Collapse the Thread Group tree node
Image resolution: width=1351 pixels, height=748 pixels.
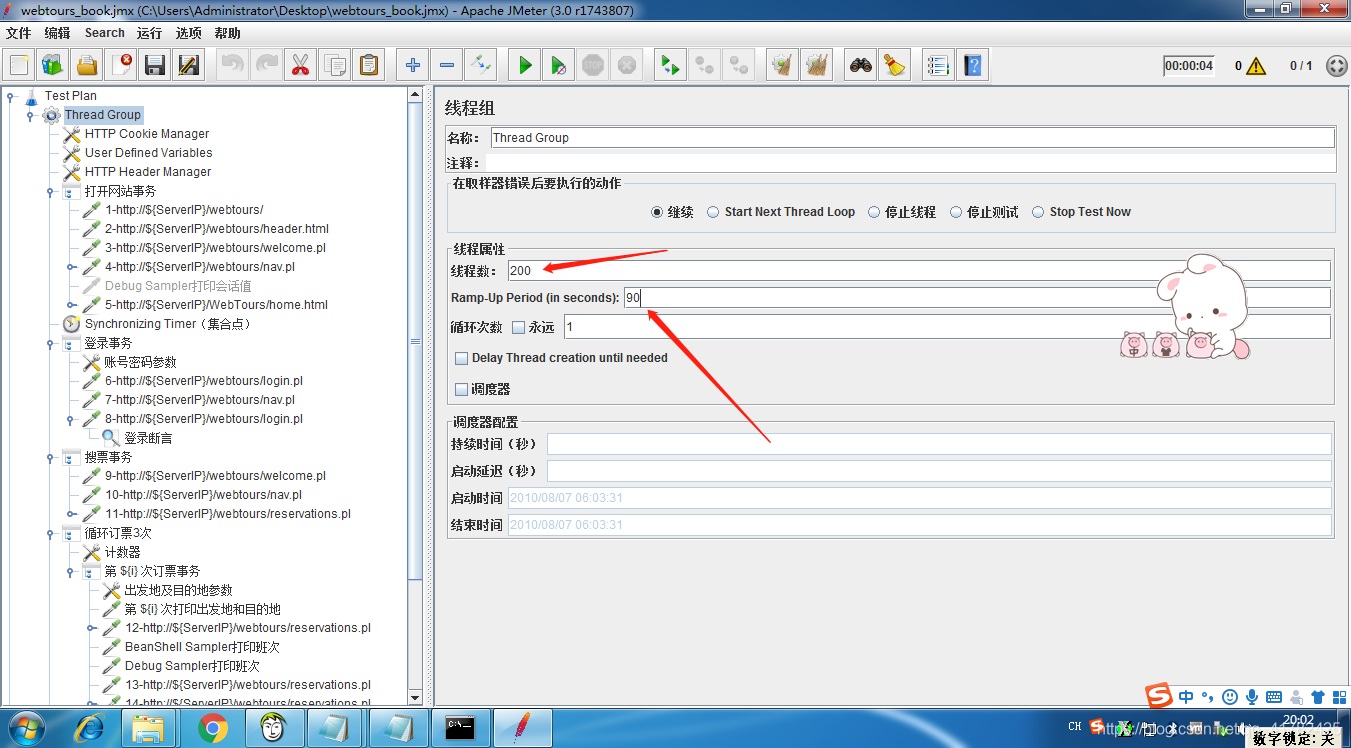pyautogui.click(x=30, y=115)
